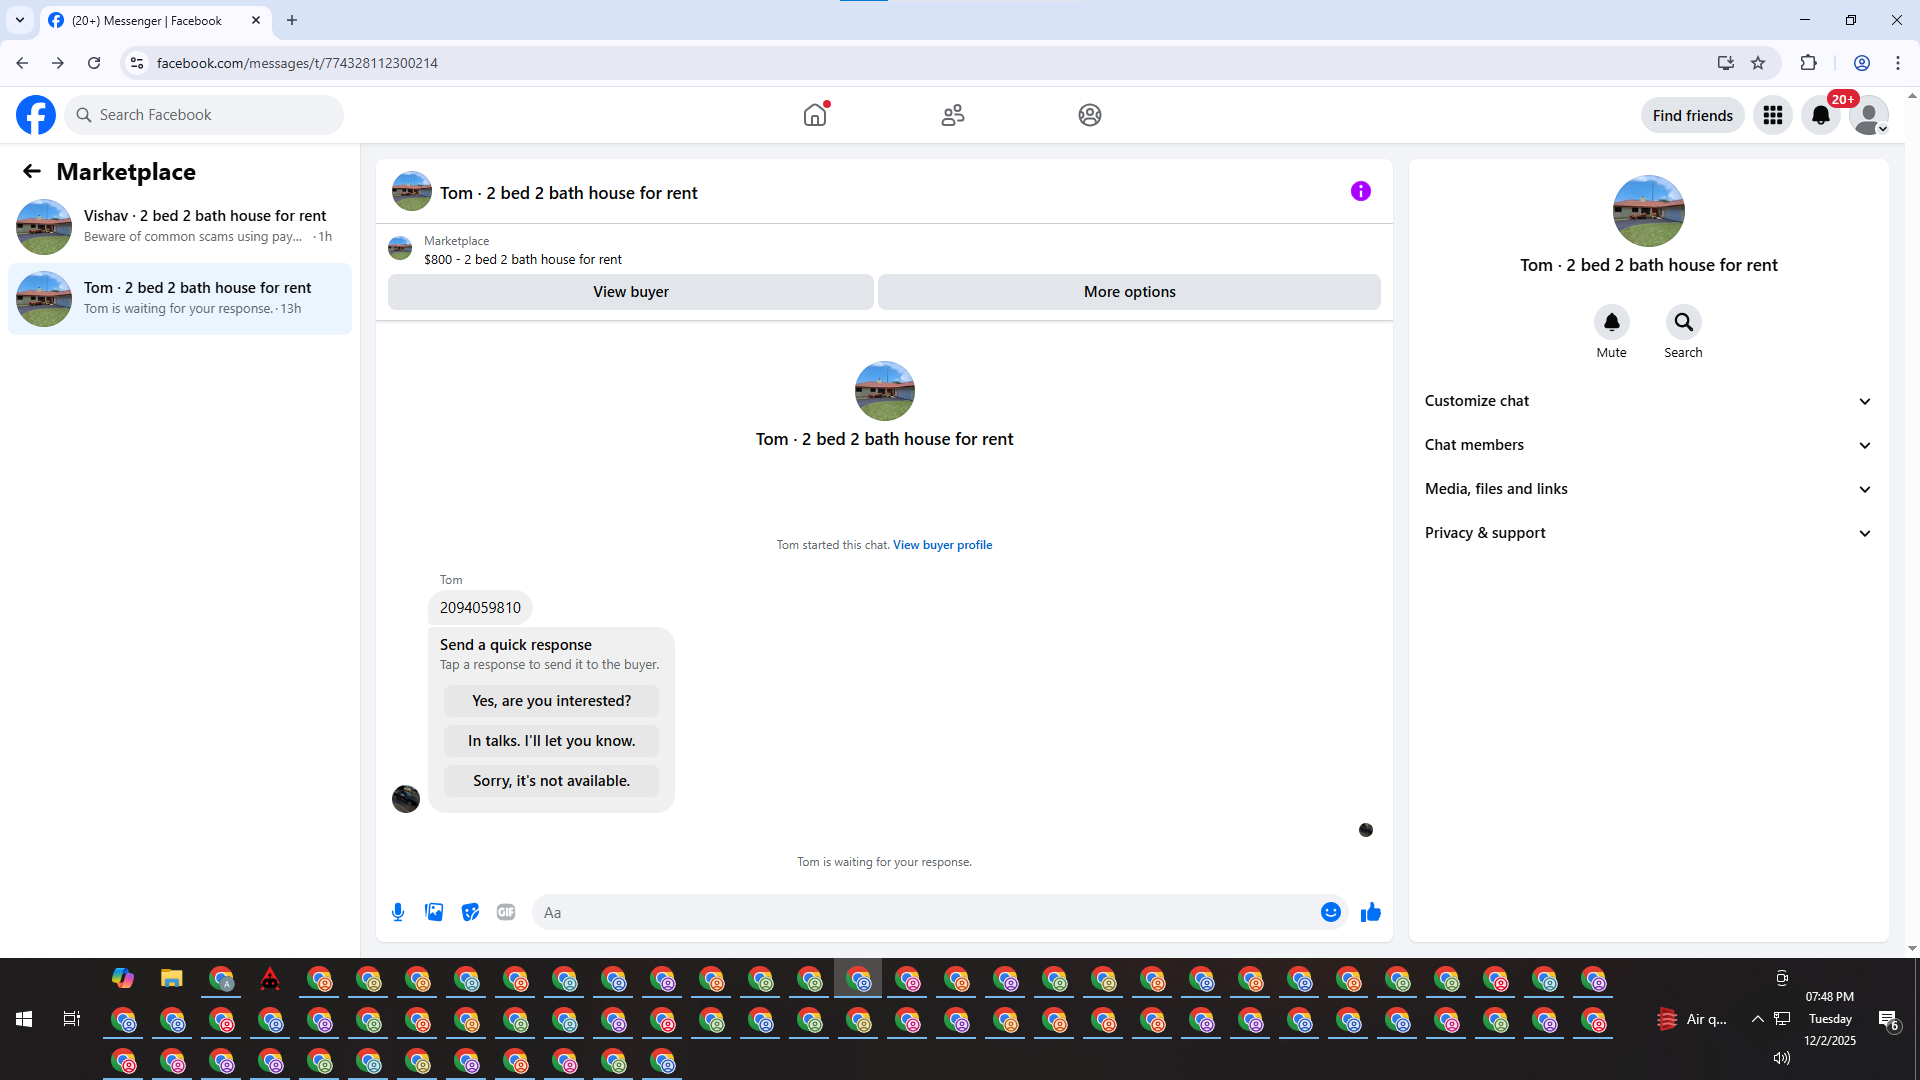Click the View buyer button

[630, 292]
